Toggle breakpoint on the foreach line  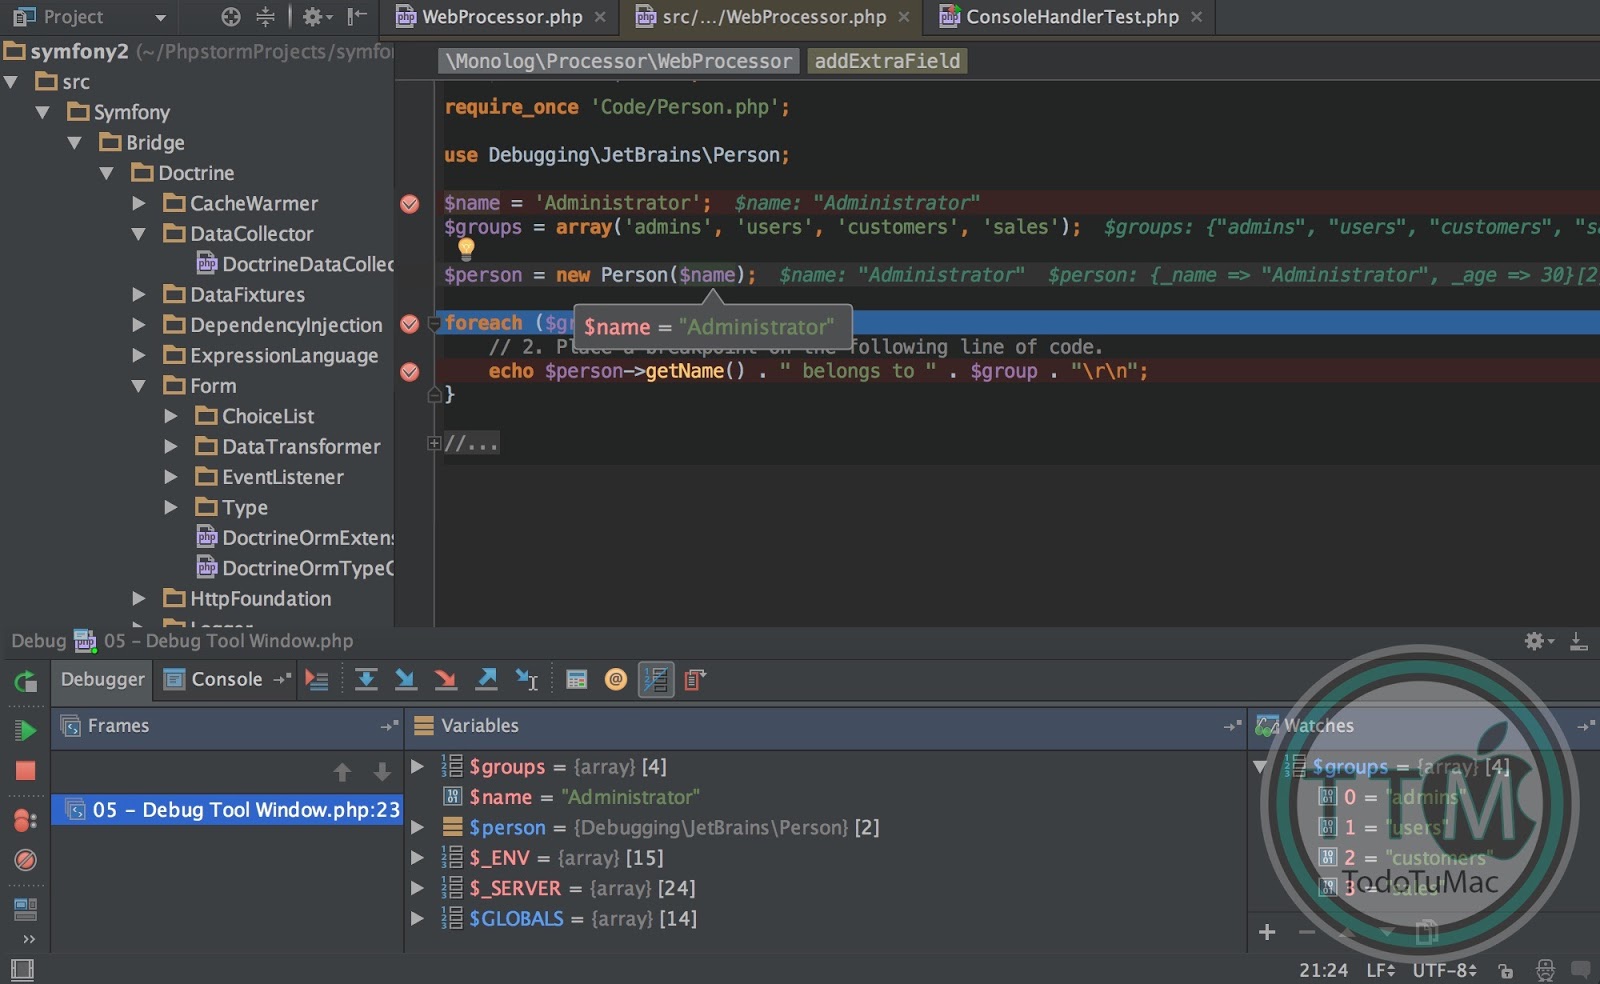410,324
